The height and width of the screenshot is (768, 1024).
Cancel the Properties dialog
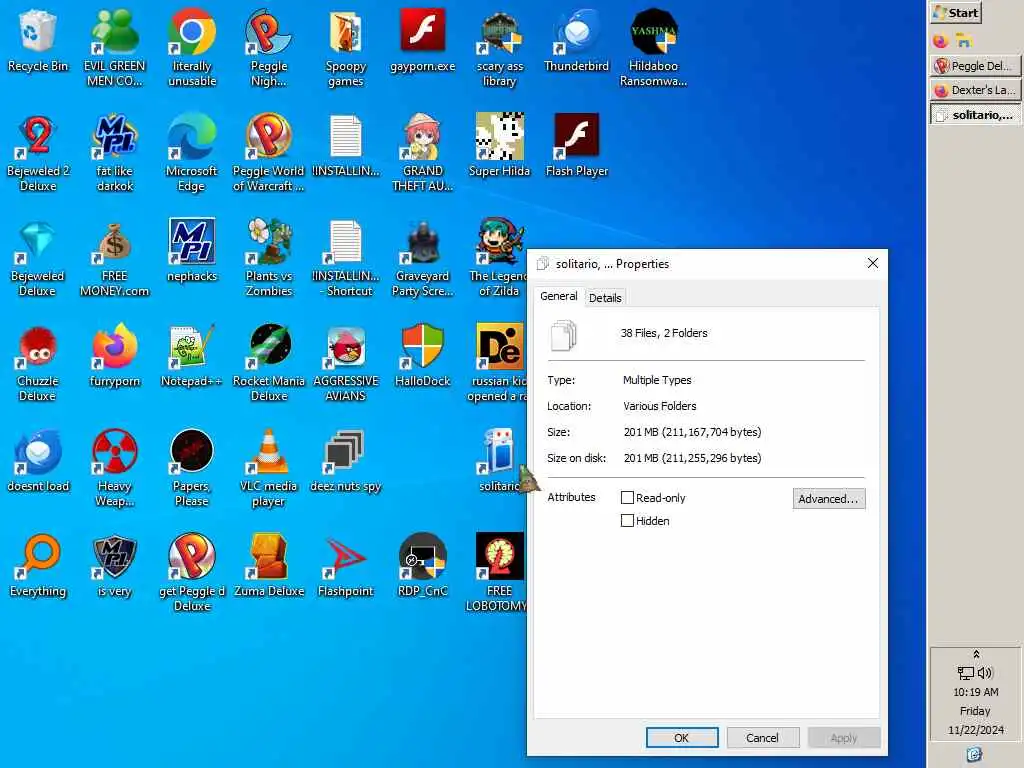762,737
